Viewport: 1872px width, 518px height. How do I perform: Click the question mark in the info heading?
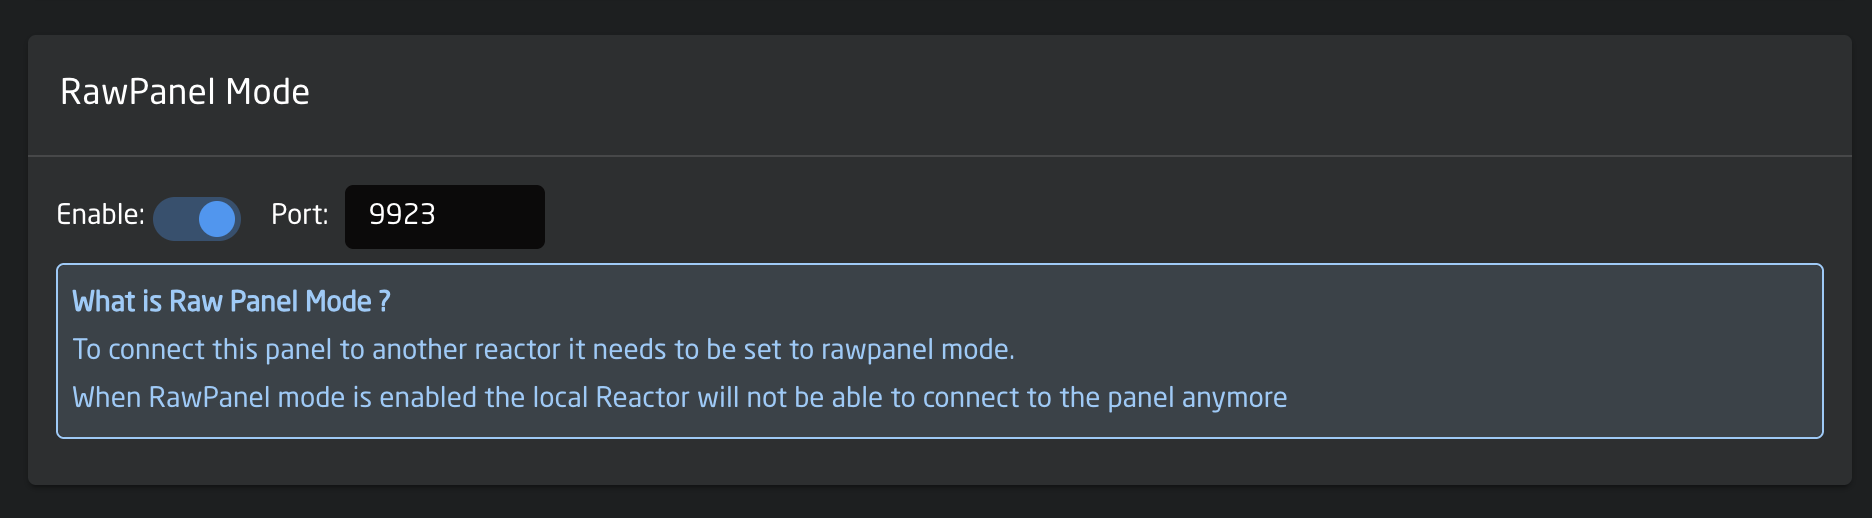[x=384, y=302]
